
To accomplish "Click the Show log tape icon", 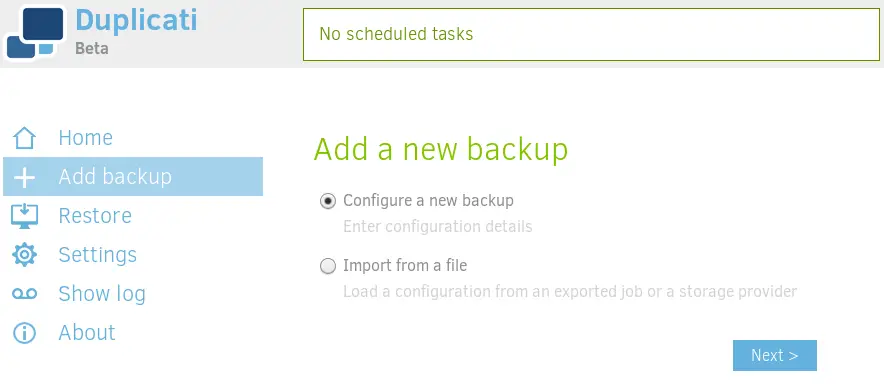I will (24, 294).
